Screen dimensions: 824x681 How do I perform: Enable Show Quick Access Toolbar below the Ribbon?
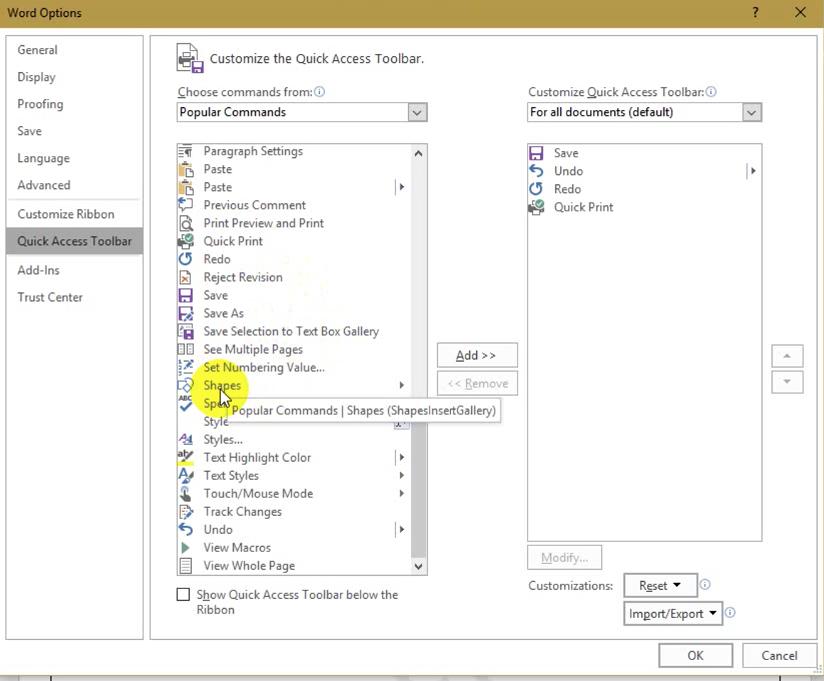183,594
